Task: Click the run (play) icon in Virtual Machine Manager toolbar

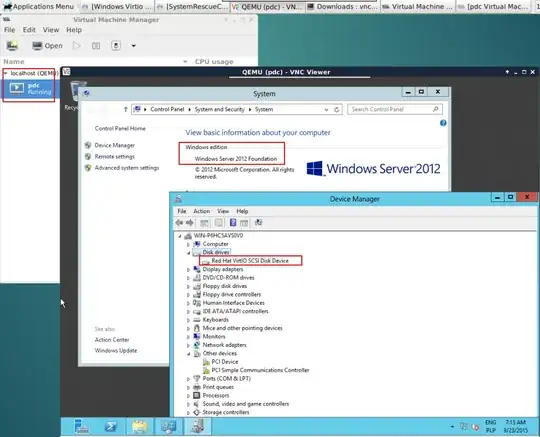Action: 76,45
